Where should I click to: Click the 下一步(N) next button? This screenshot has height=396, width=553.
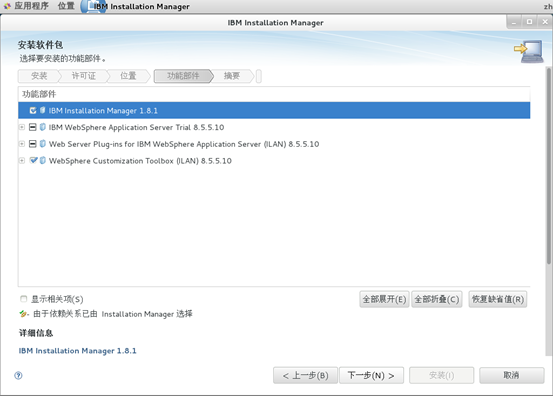(x=371, y=375)
